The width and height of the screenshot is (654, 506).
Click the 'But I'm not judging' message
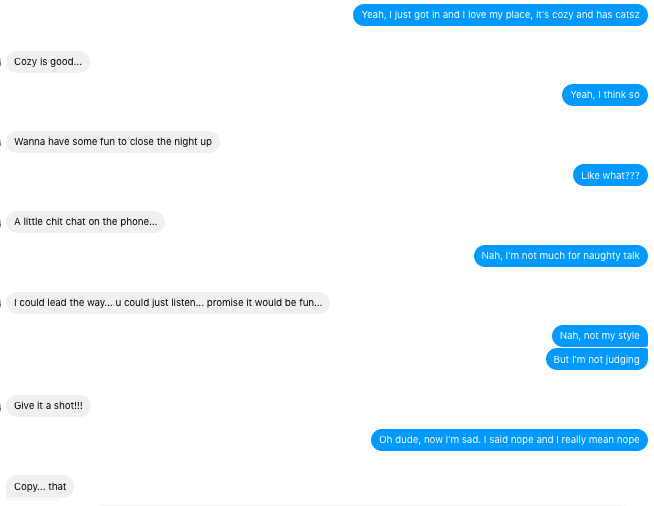click(597, 359)
